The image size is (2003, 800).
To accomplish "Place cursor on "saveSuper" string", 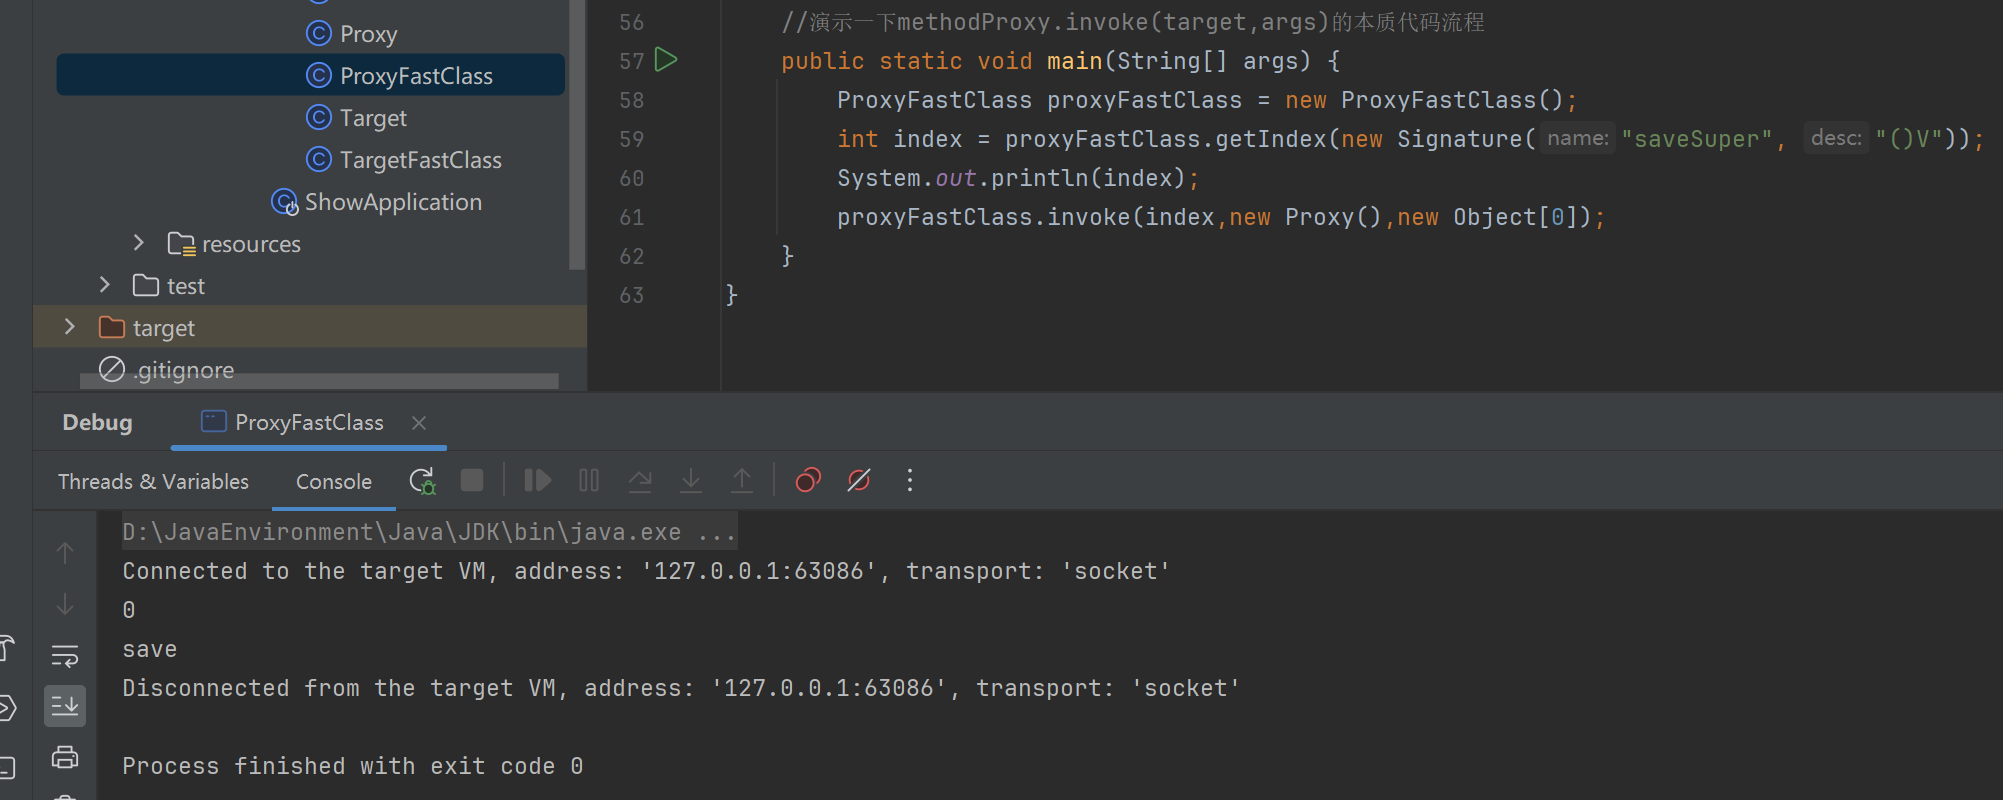I will [x=1697, y=139].
